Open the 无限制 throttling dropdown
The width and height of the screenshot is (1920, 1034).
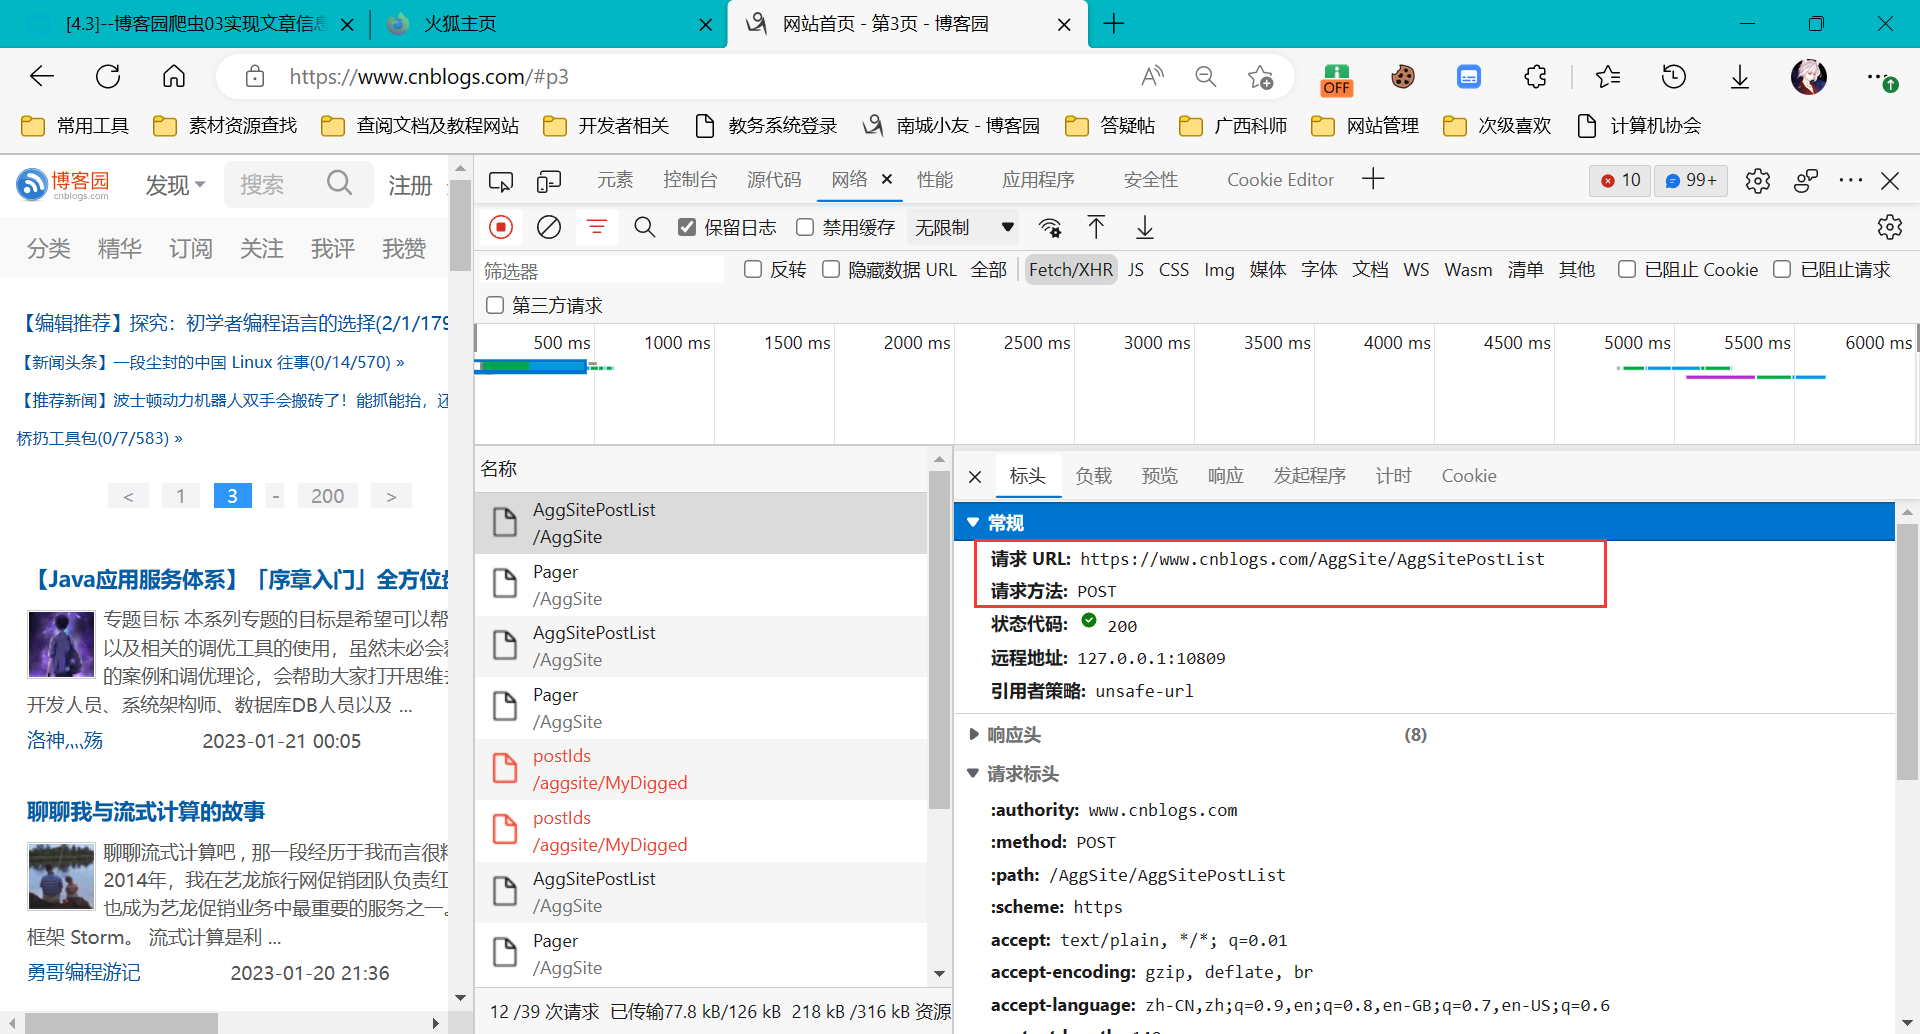click(965, 228)
